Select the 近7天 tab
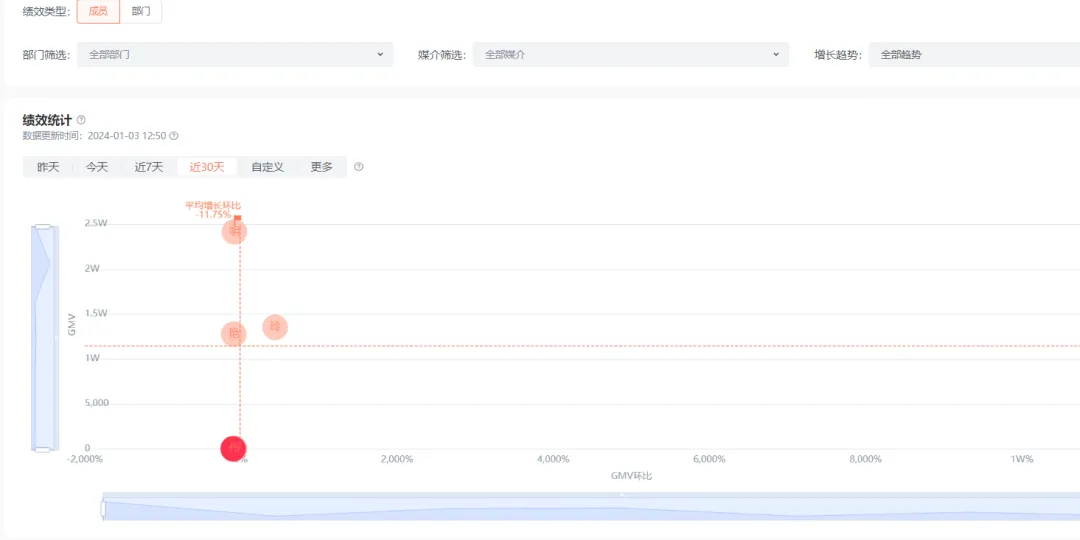1080x540 pixels. (x=149, y=167)
